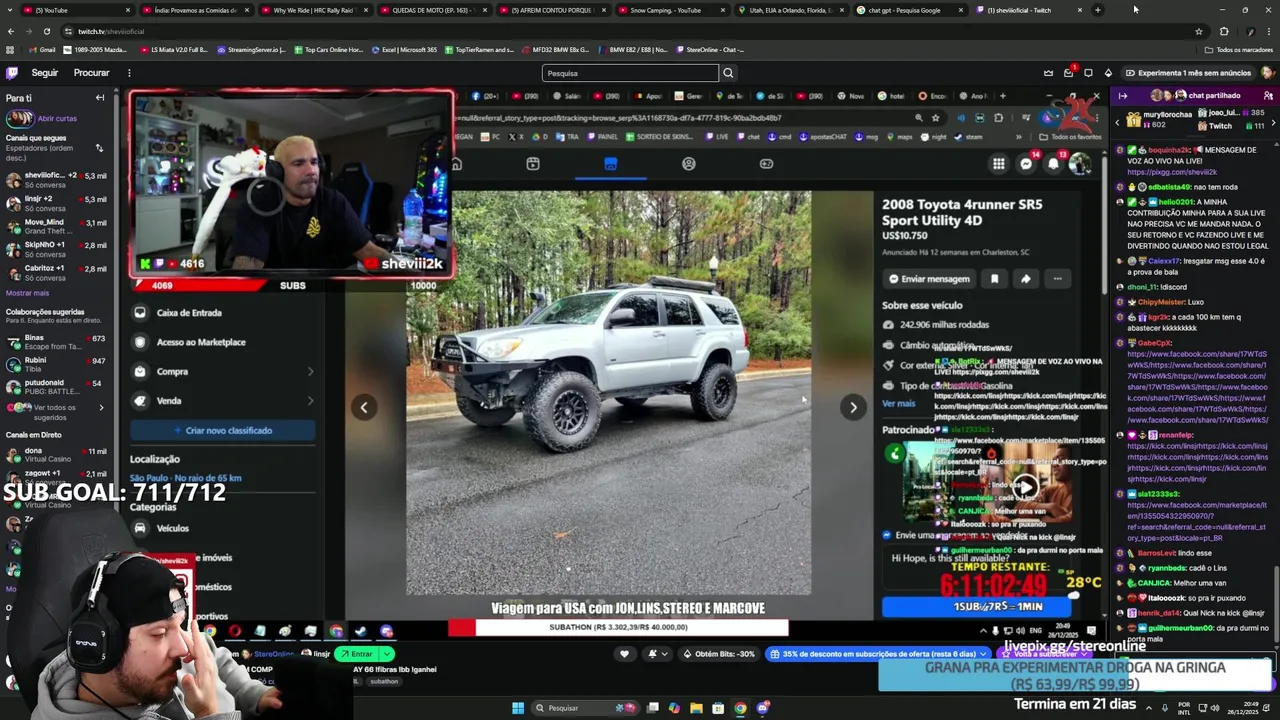Open new browser tab plus button

(1097, 10)
